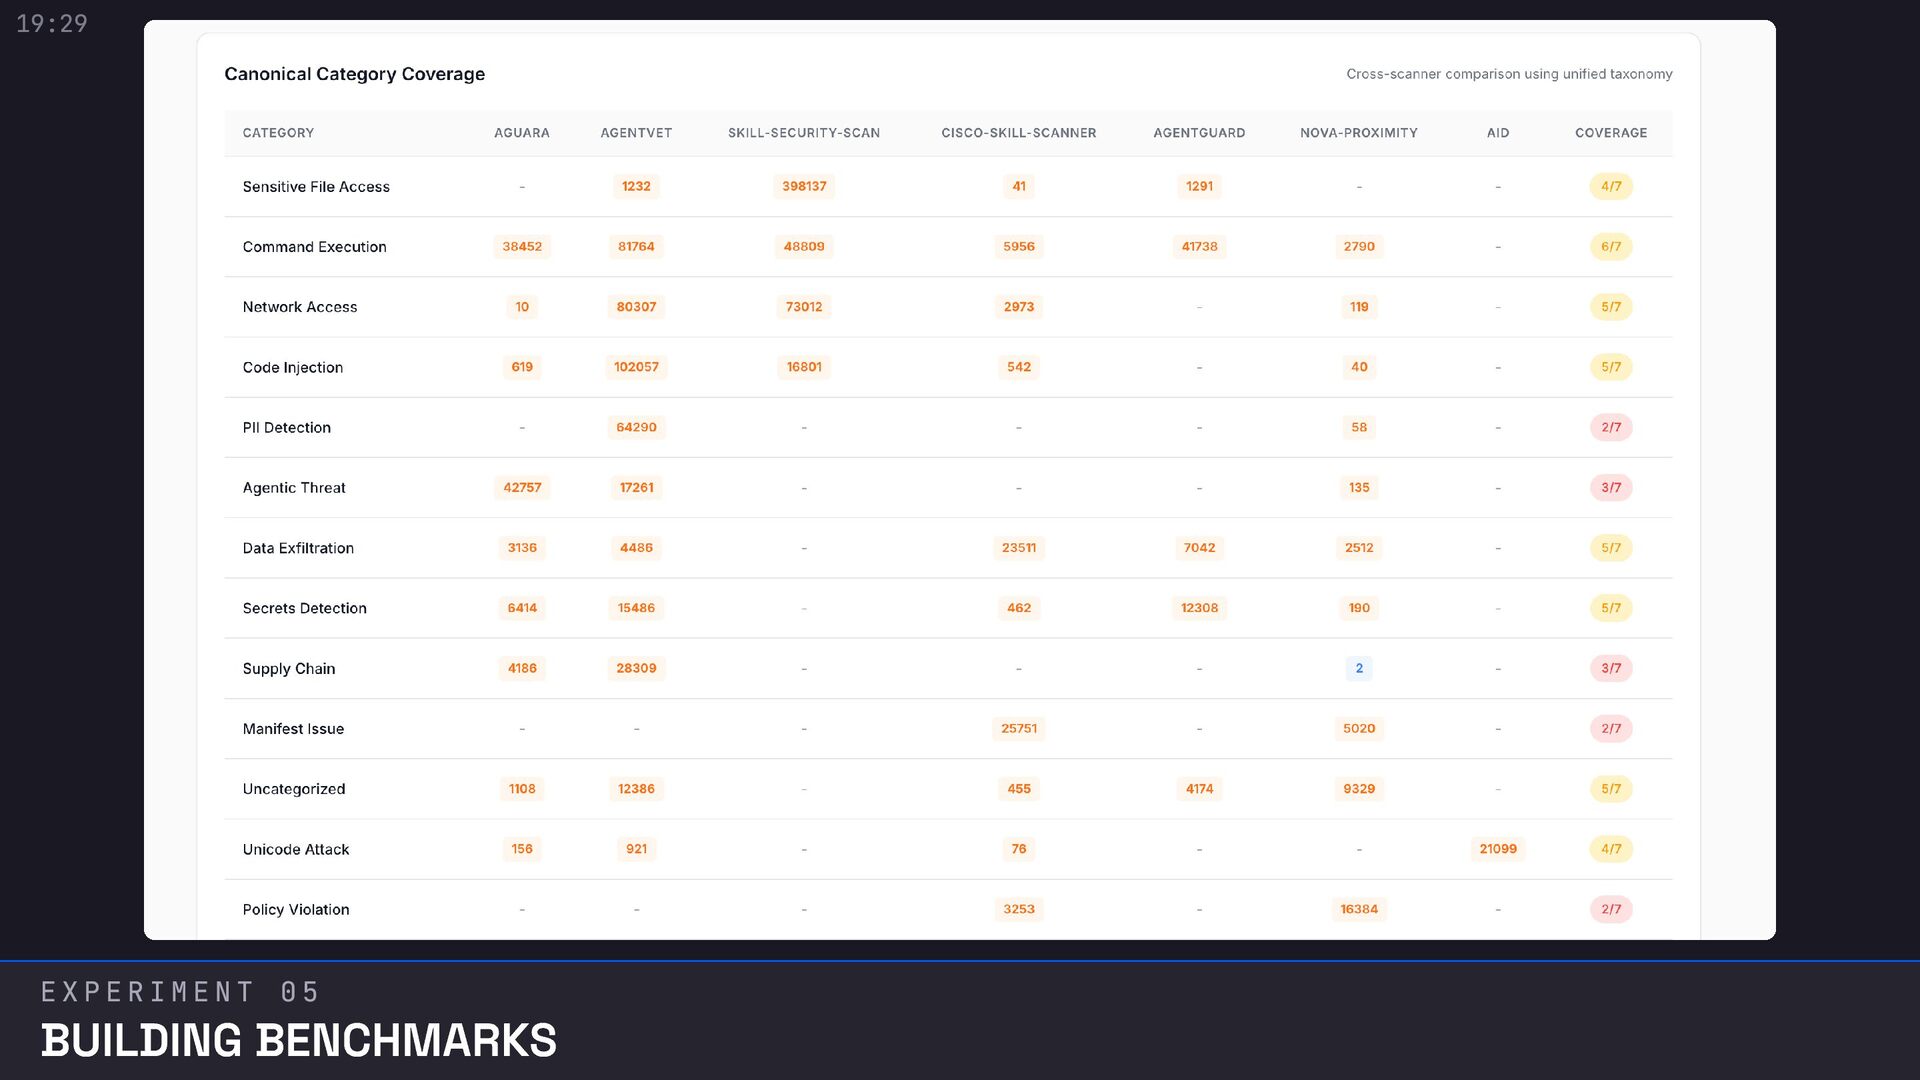1920x1080 pixels.
Task: Click the Canonical Category Coverage heading
Action: pos(354,74)
